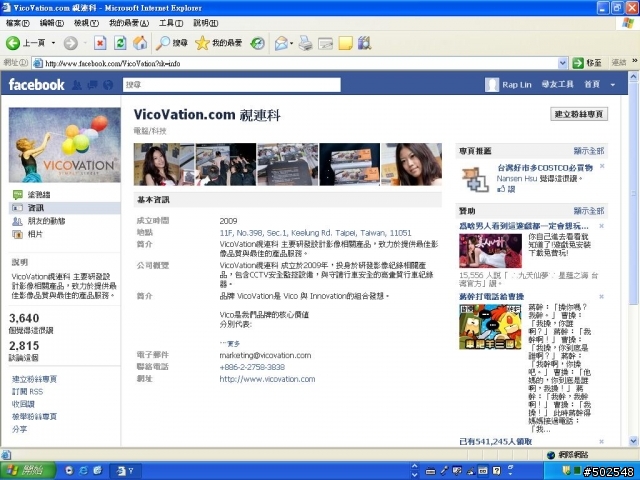This screenshot has width=640, height=480.
Task: Click 首頁 Home in Facebook header
Action: point(592,84)
